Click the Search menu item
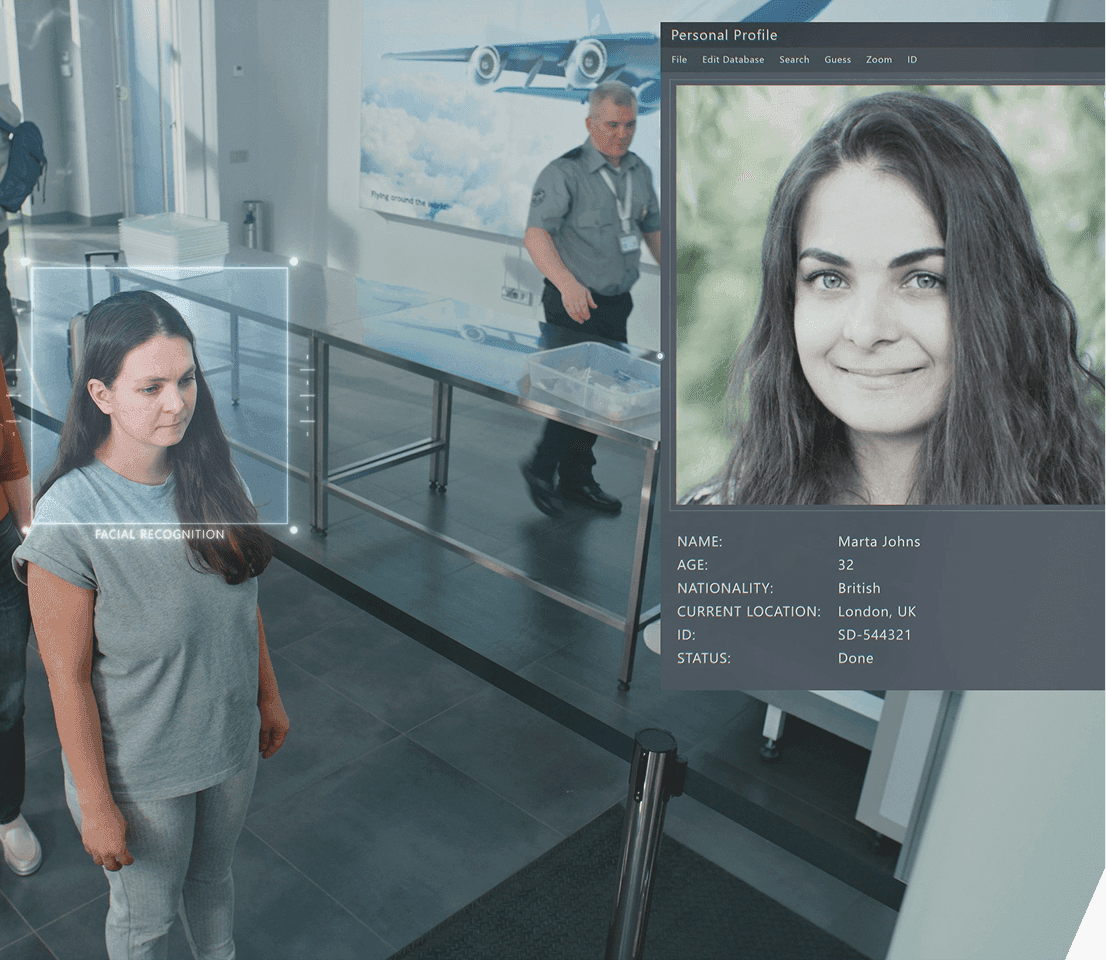The width and height of the screenshot is (1106, 960). (x=794, y=60)
